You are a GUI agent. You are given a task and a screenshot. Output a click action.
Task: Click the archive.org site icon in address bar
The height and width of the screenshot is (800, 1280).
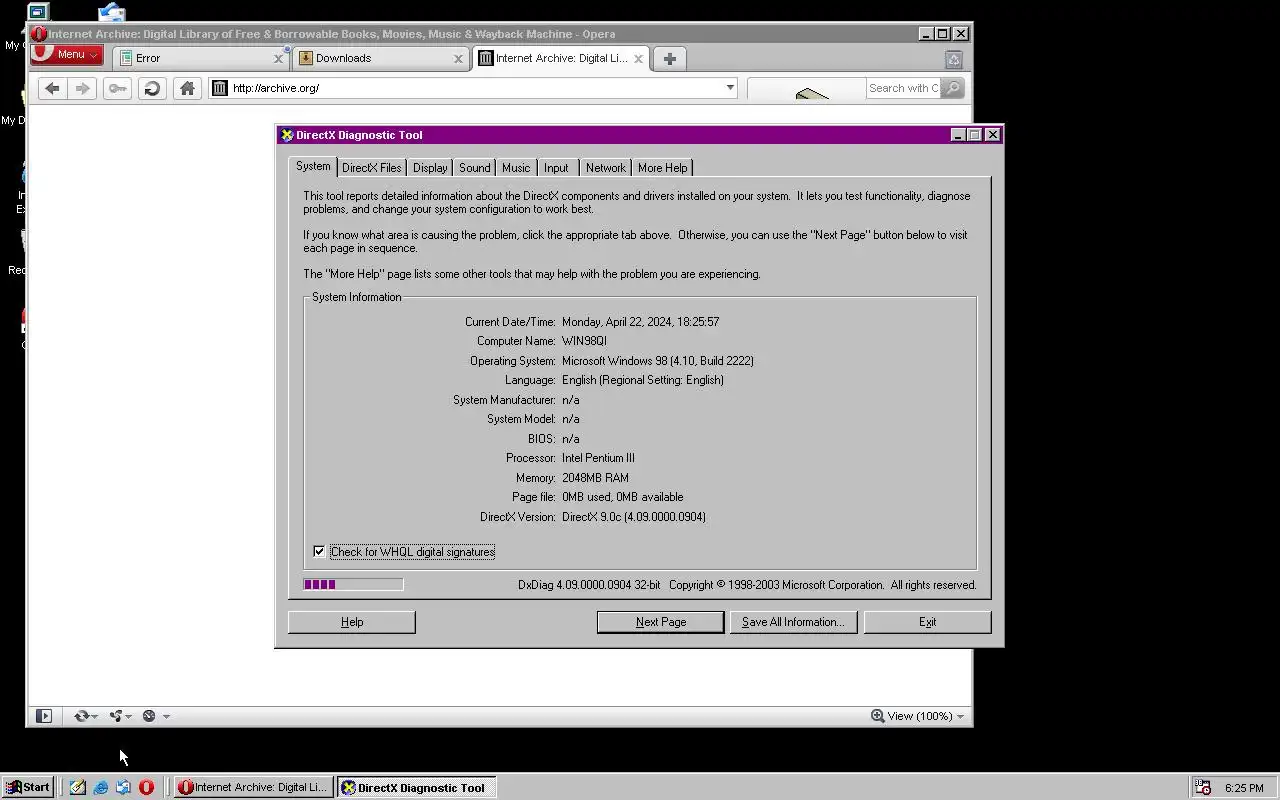click(220, 88)
